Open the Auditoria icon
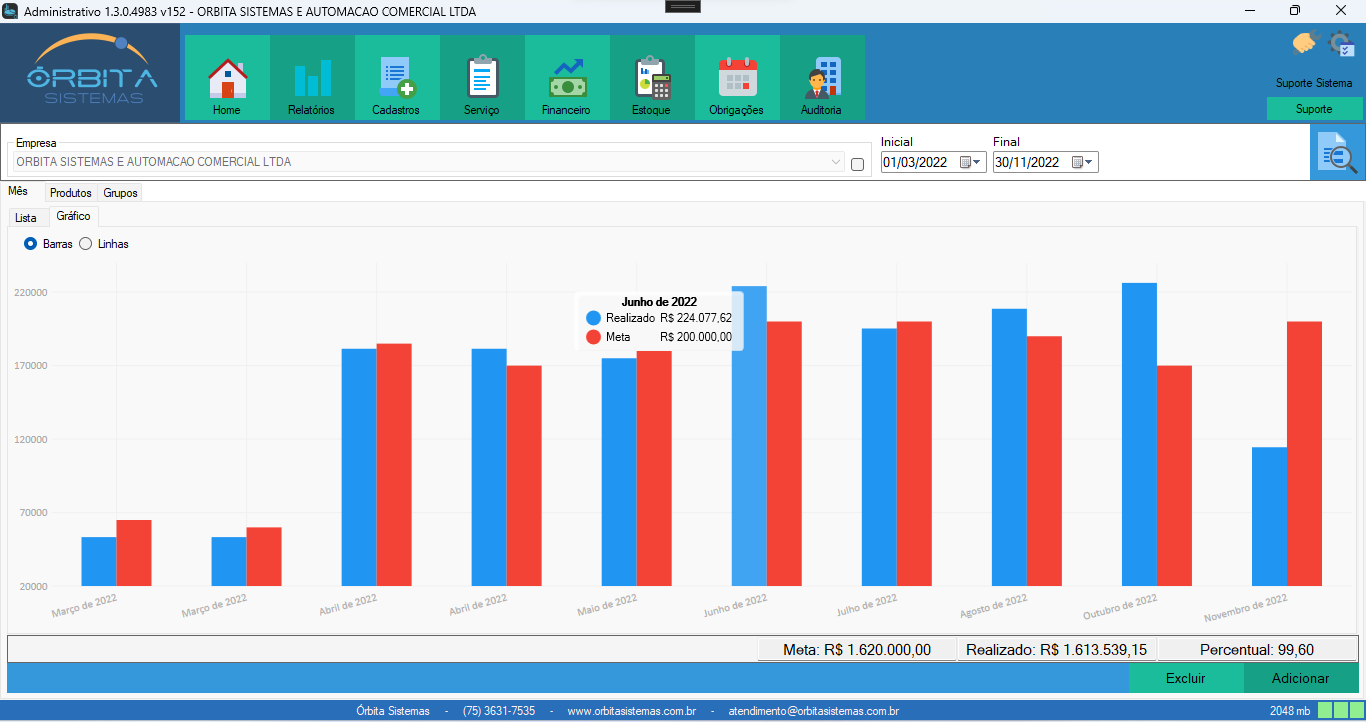1366x722 pixels. click(x=821, y=78)
